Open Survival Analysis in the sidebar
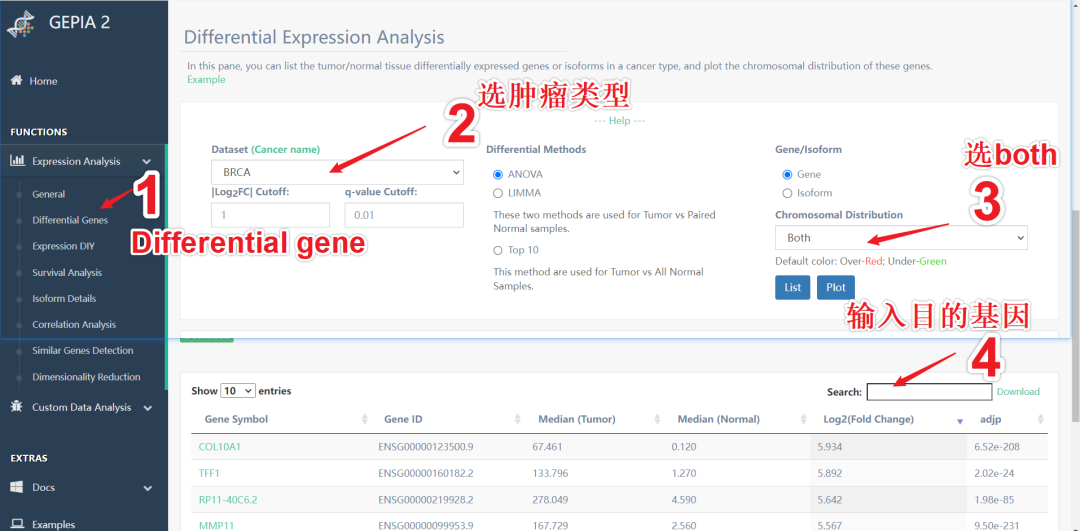The height and width of the screenshot is (531, 1080). [x=67, y=273]
